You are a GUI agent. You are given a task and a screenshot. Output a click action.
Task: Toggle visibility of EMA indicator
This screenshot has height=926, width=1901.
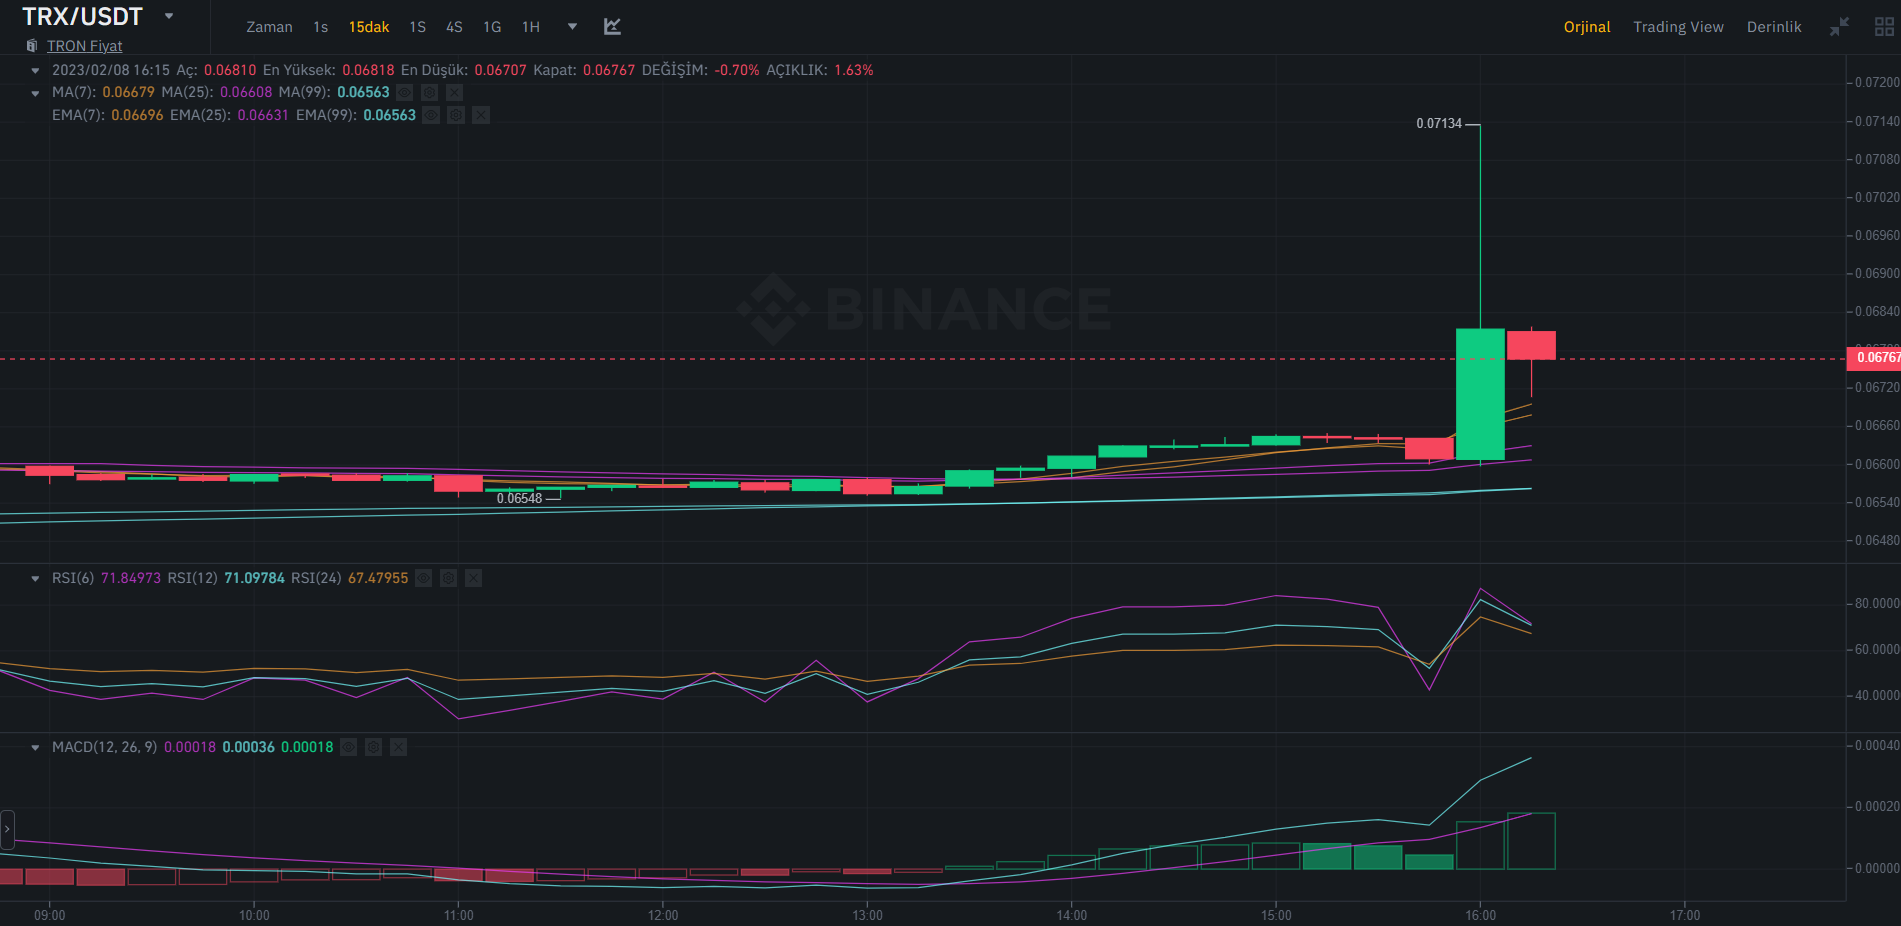tap(430, 115)
